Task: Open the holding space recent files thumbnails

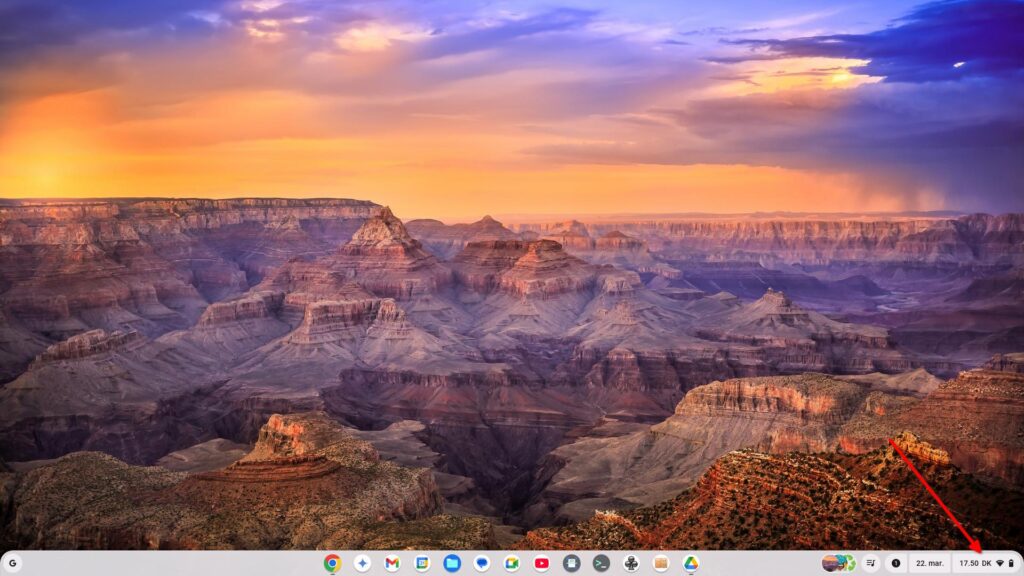Action: tap(838, 563)
